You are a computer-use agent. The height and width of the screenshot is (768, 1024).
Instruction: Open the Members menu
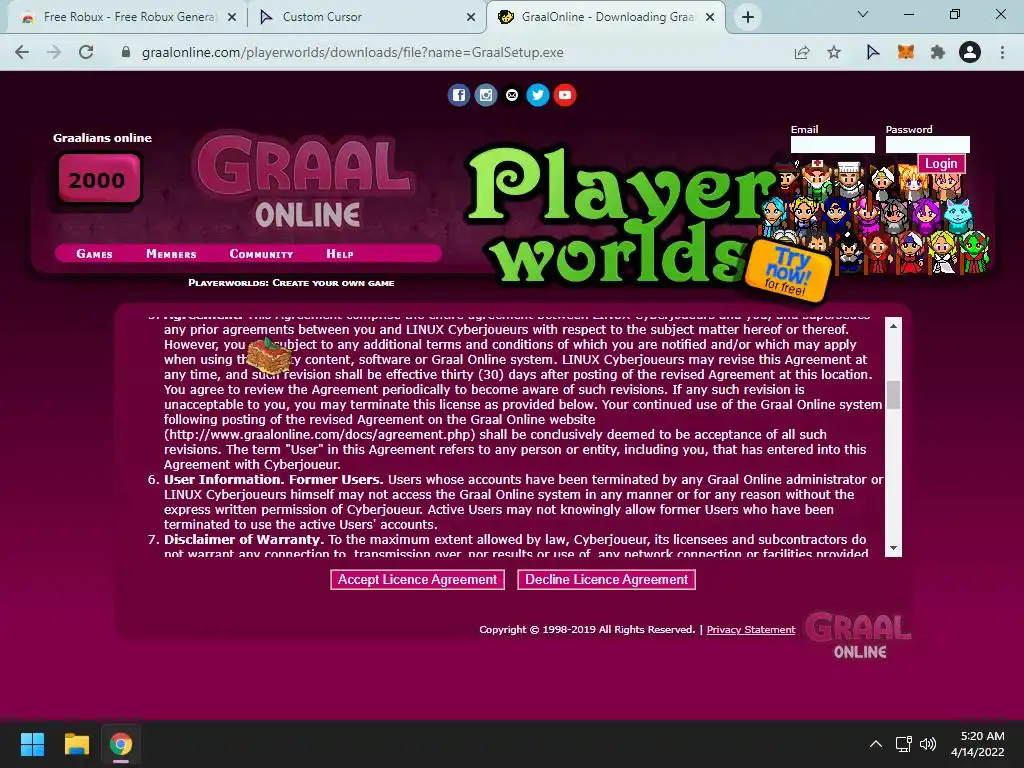pos(171,254)
